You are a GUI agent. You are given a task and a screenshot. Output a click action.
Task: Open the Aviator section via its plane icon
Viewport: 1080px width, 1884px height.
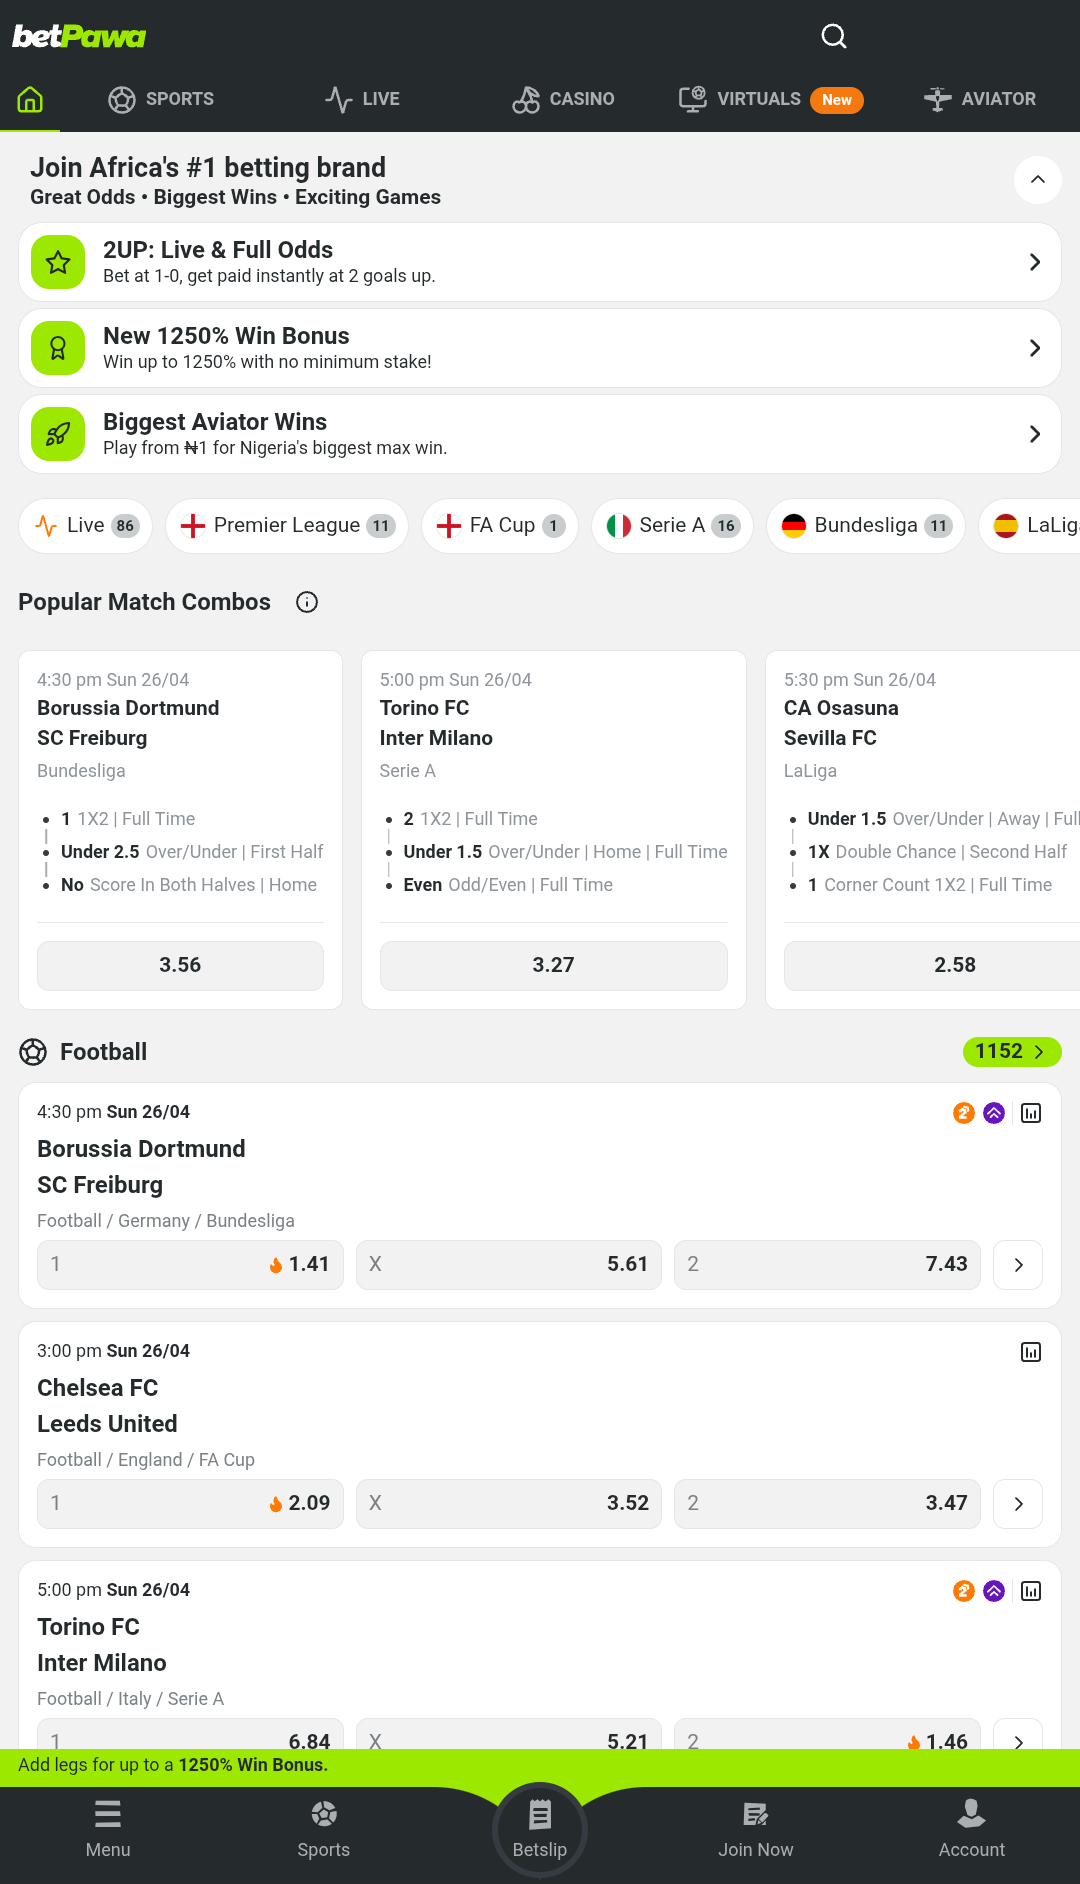937,99
